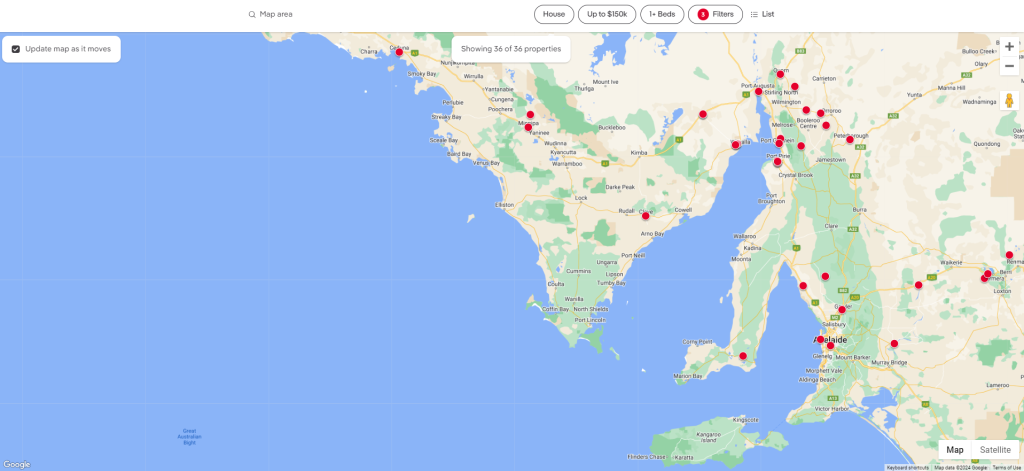Switch to Satellite map view
This screenshot has width=1024, height=471.
click(x=994, y=450)
